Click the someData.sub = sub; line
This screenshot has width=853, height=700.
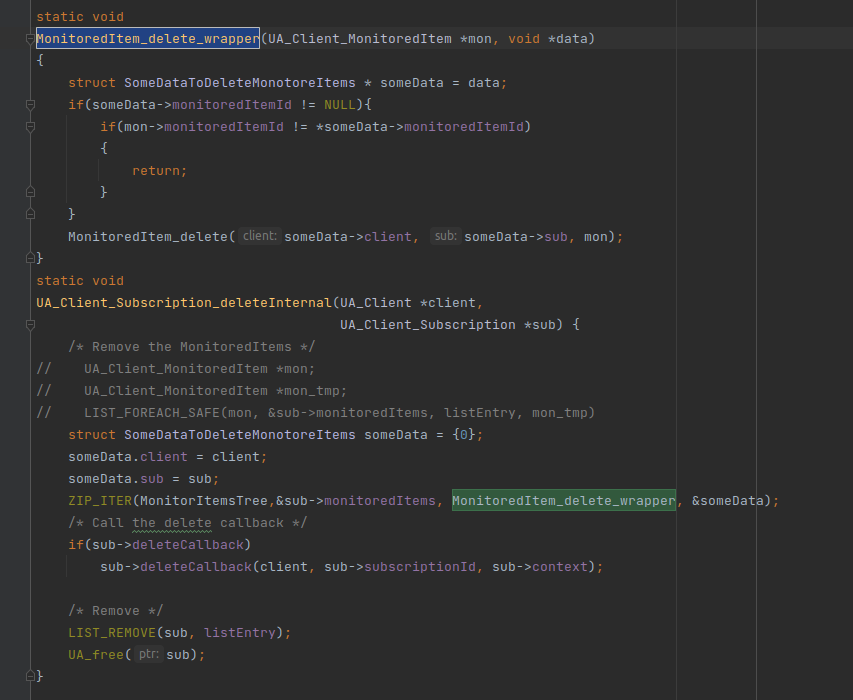coord(144,479)
